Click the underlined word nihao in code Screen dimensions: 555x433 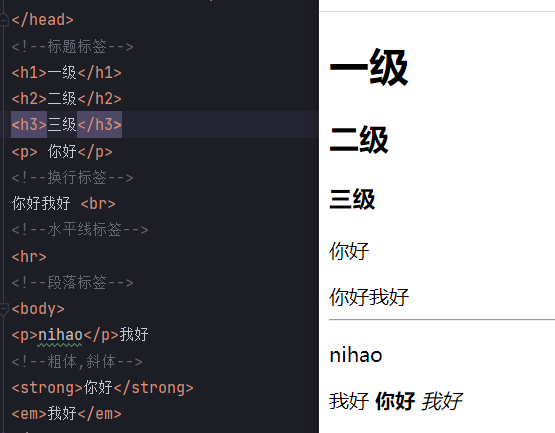tap(60, 335)
